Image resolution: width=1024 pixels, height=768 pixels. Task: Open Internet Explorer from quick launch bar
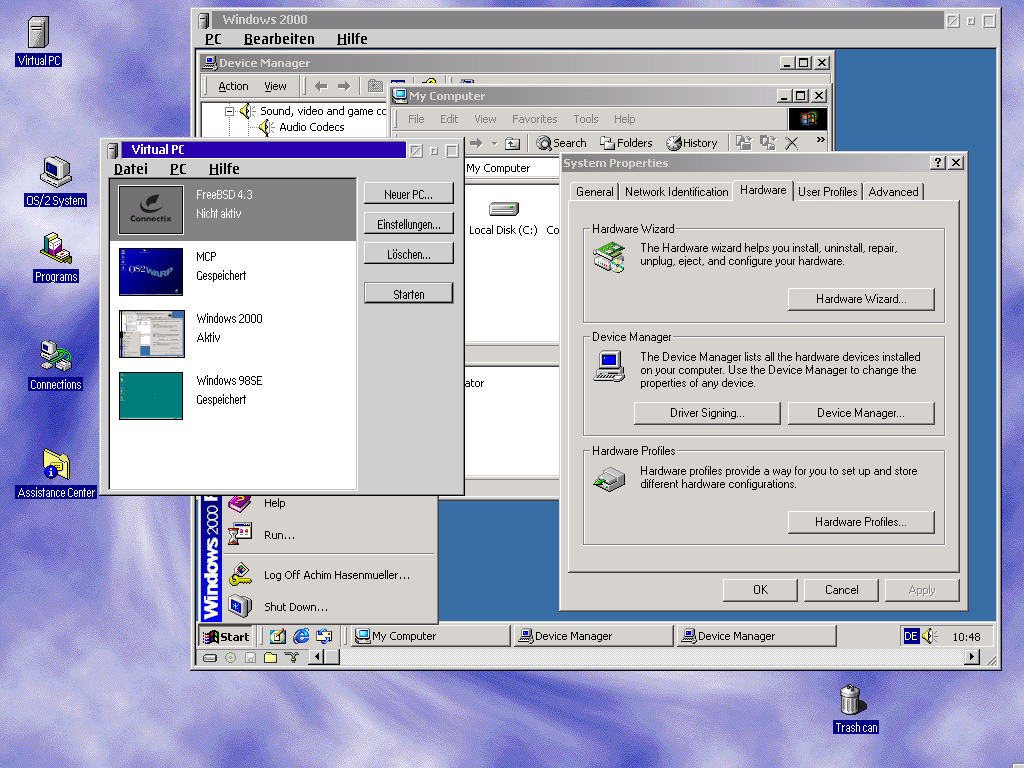tap(300, 636)
